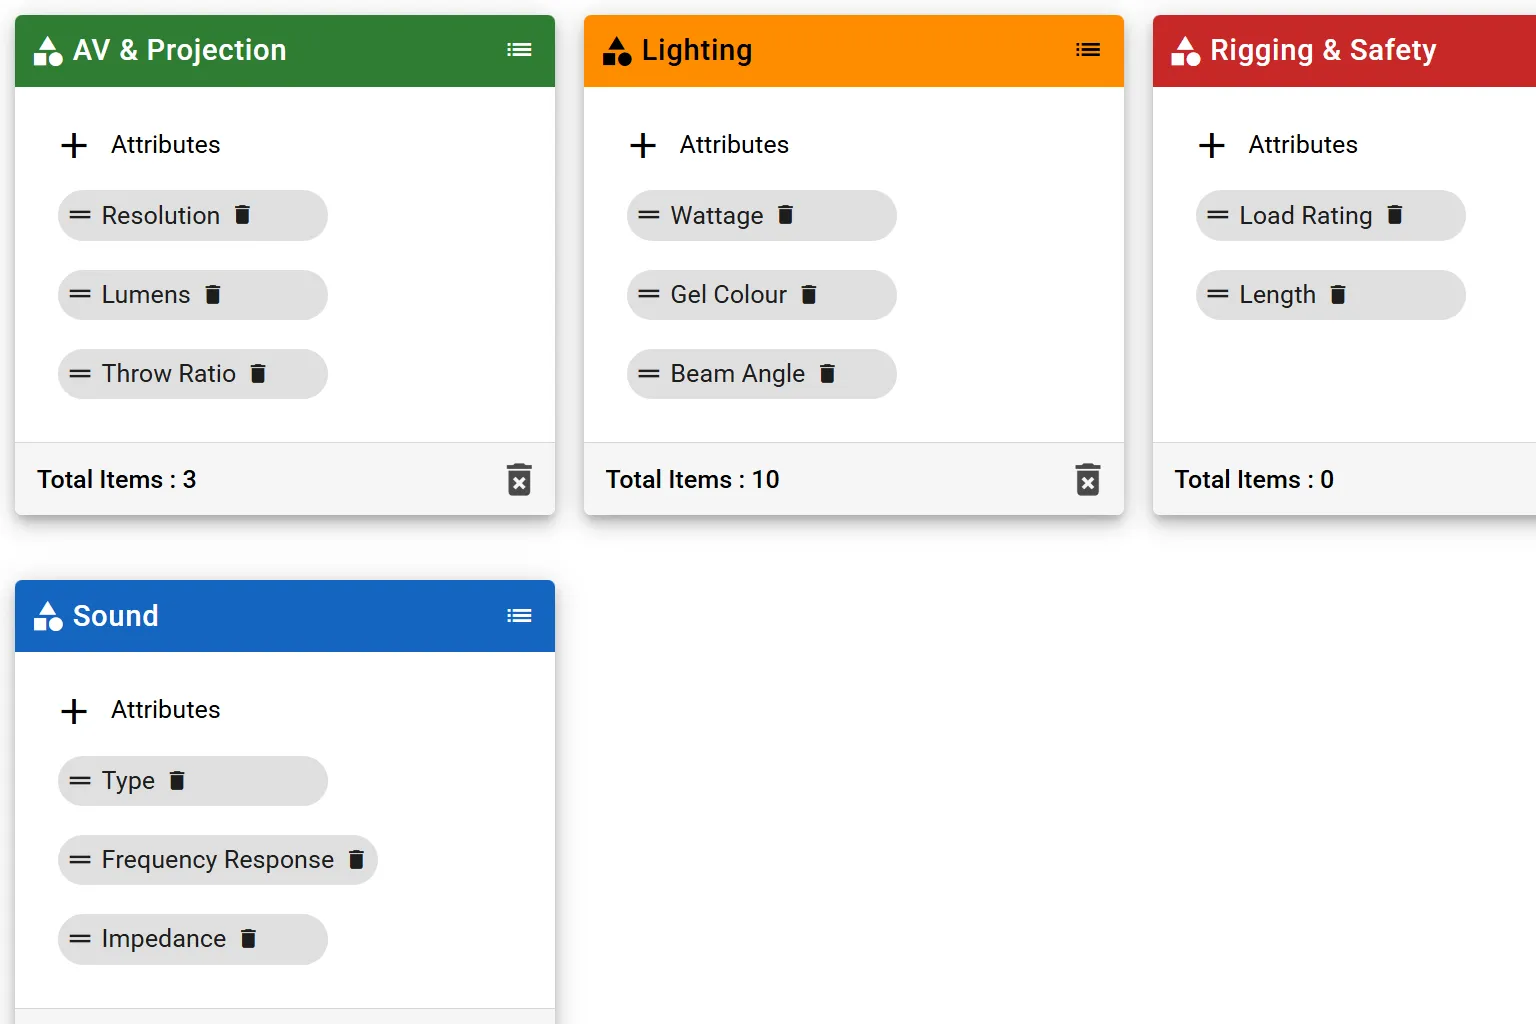Click the delete-all icon in Lighting footer
The width and height of the screenshot is (1536, 1024).
(1087, 479)
